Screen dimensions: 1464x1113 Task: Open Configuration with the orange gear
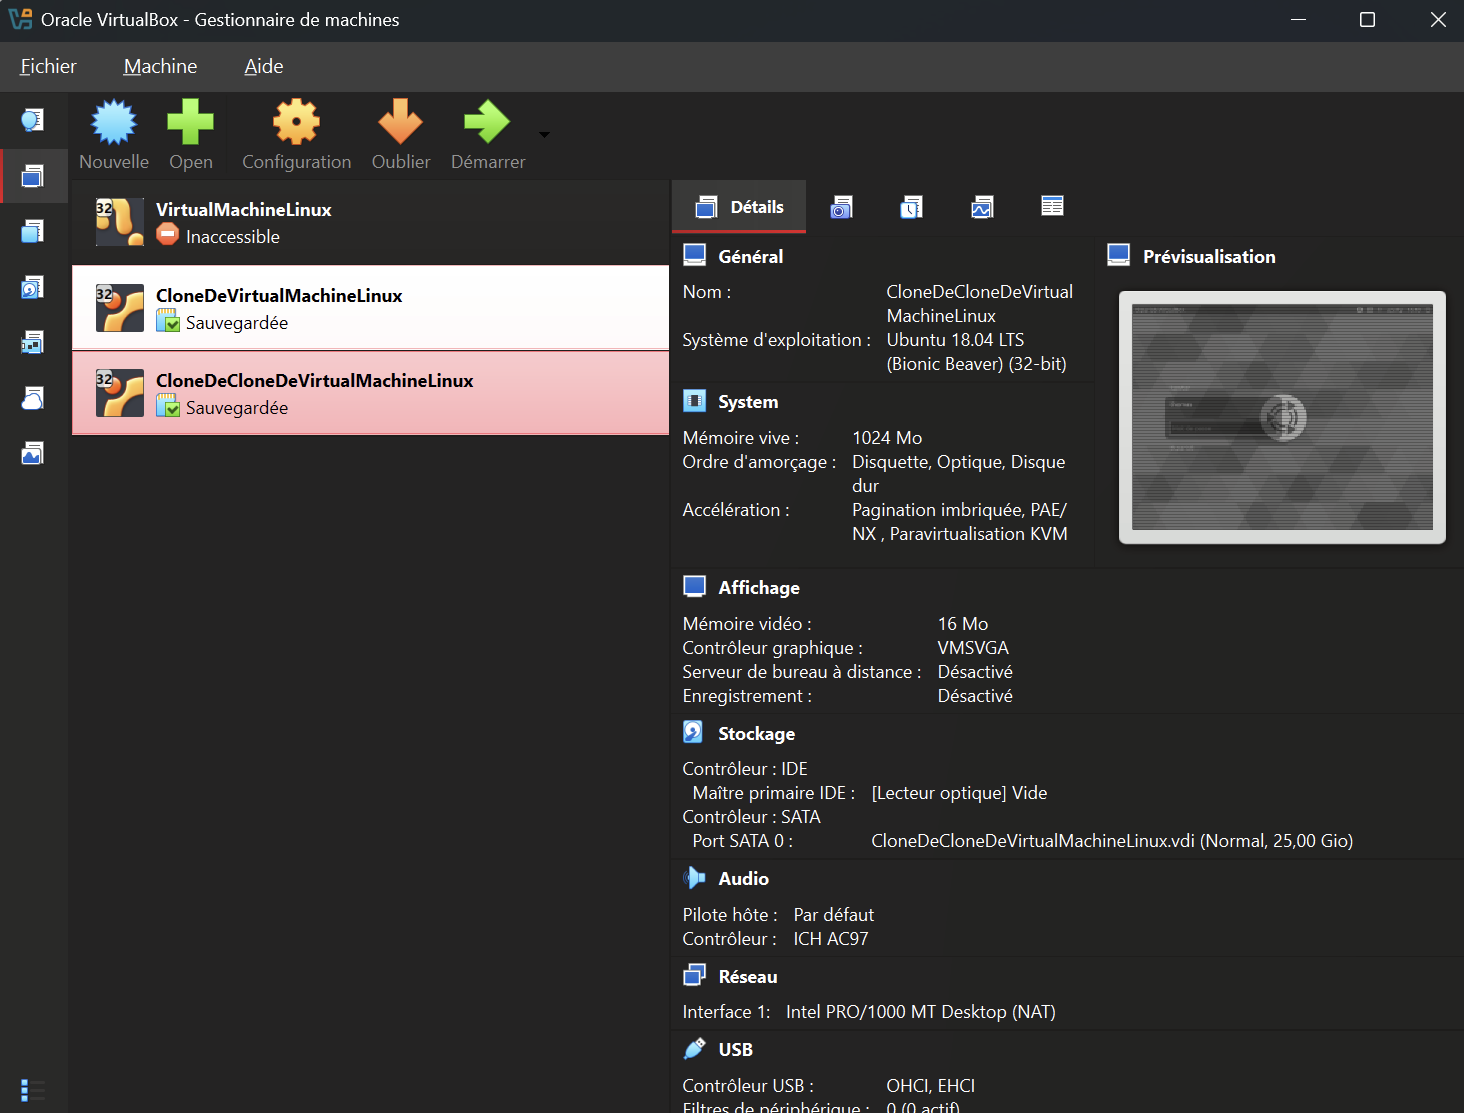tap(297, 135)
